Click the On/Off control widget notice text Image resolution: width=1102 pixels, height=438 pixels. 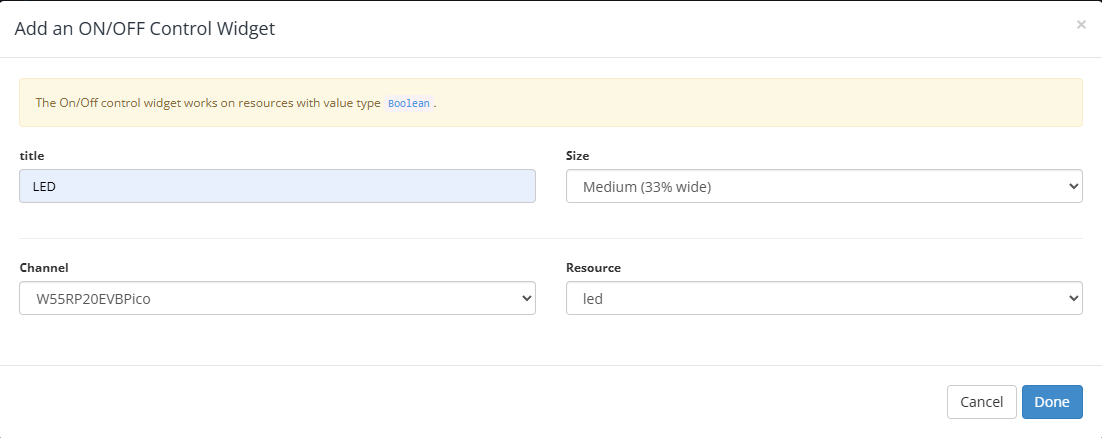[208, 103]
